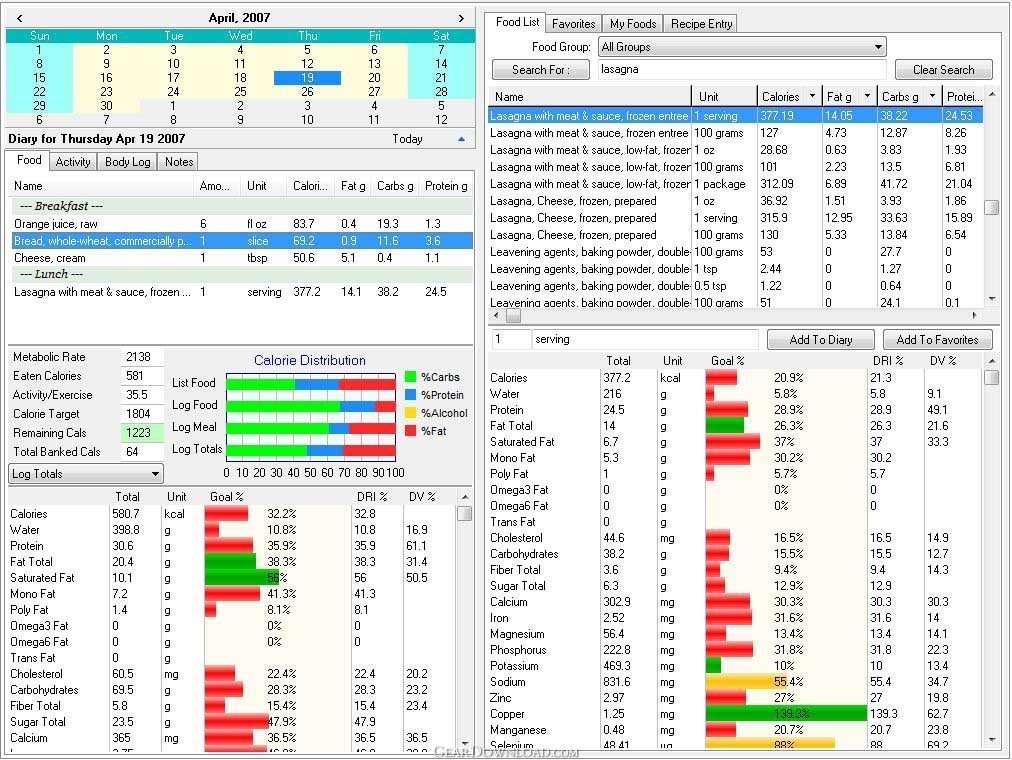Switch to the Favorites tab
This screenshot has height=760, width=1012.
point(573,24)
